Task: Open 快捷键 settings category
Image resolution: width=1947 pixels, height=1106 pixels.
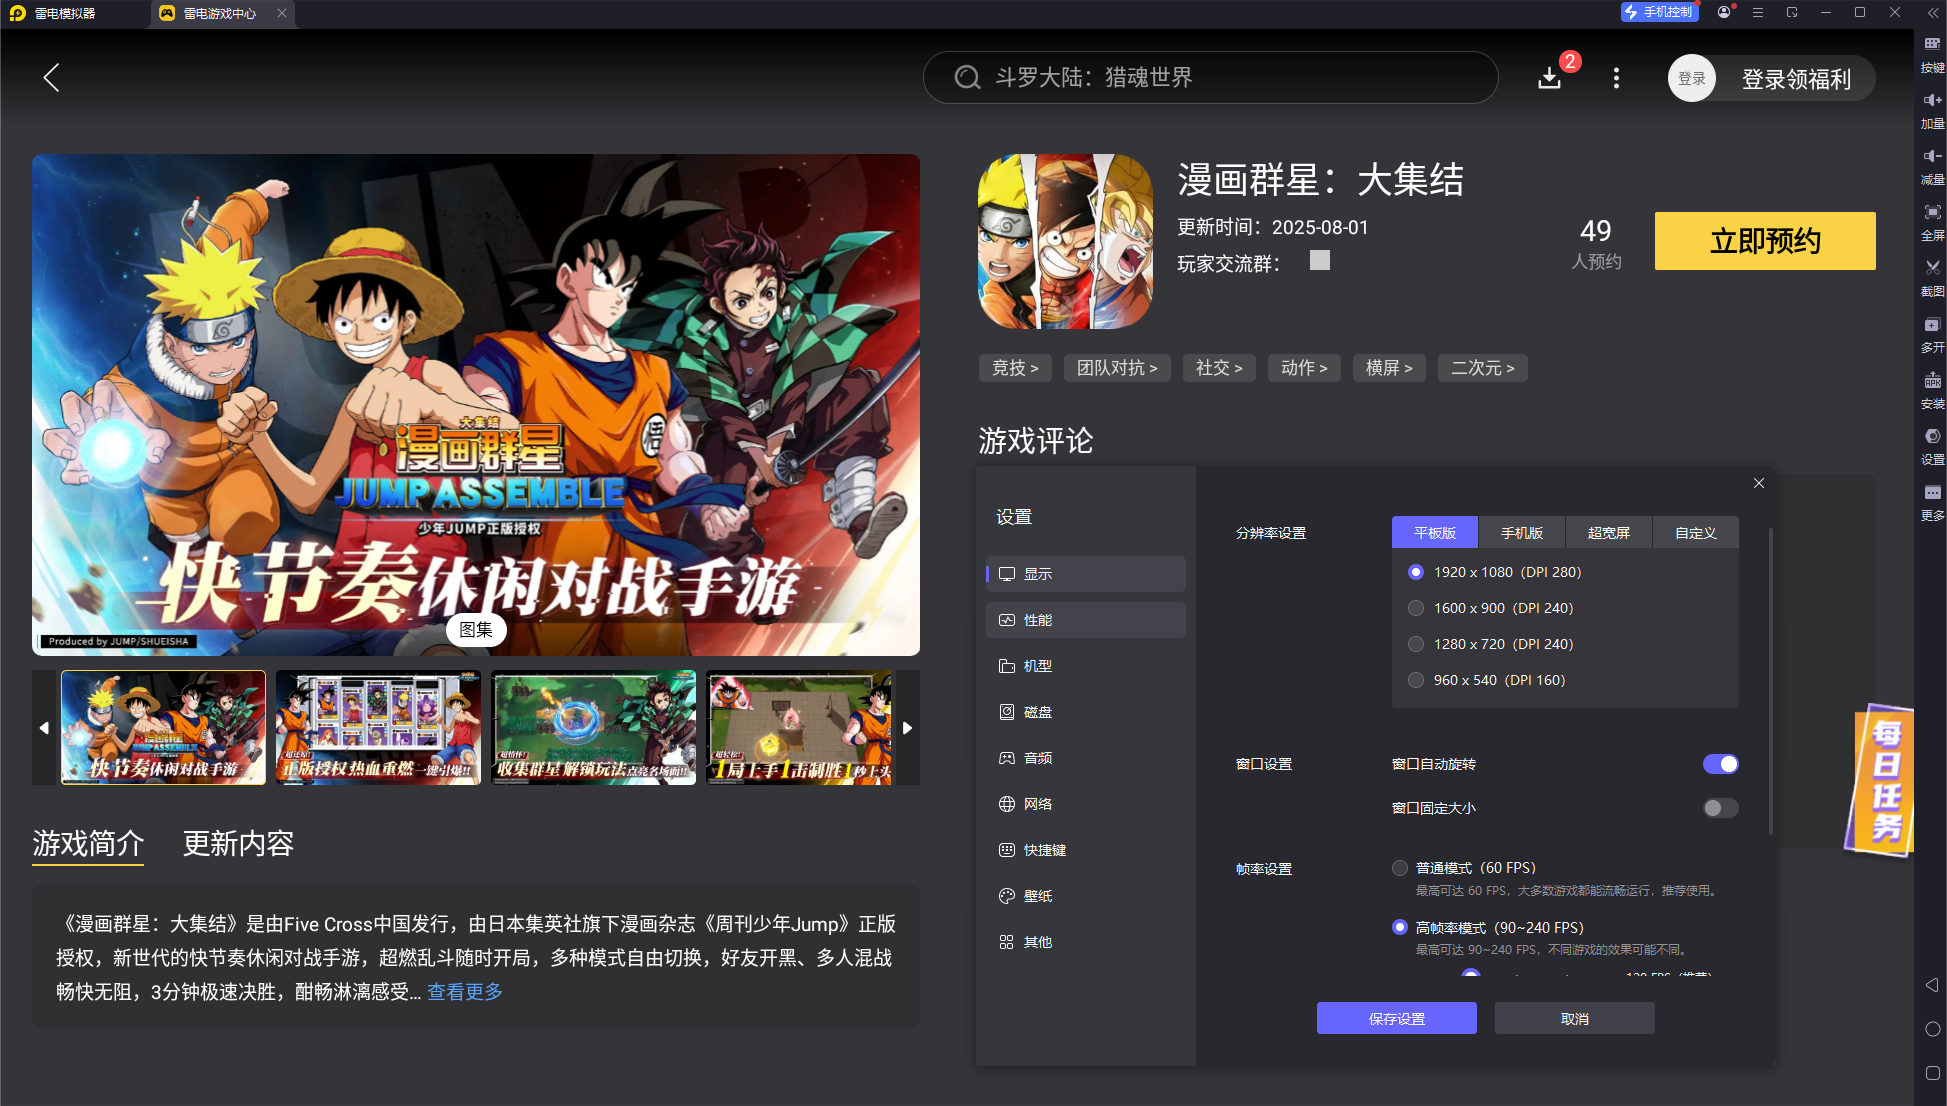Action: pyautogui.click(x=1086, y=850)
